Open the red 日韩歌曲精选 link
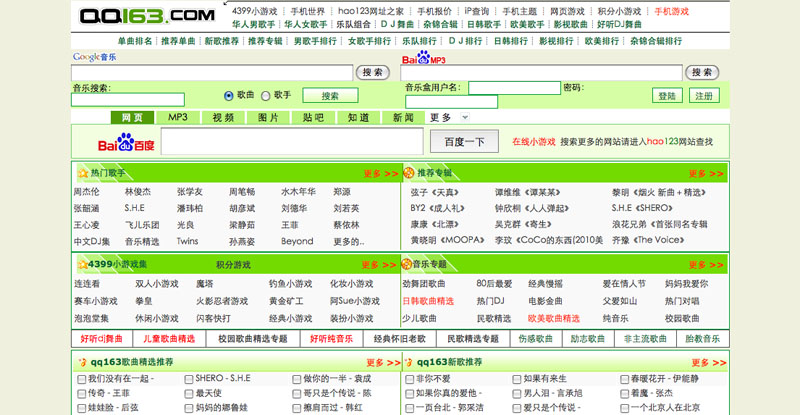The image size is (800, 415). 428,301
